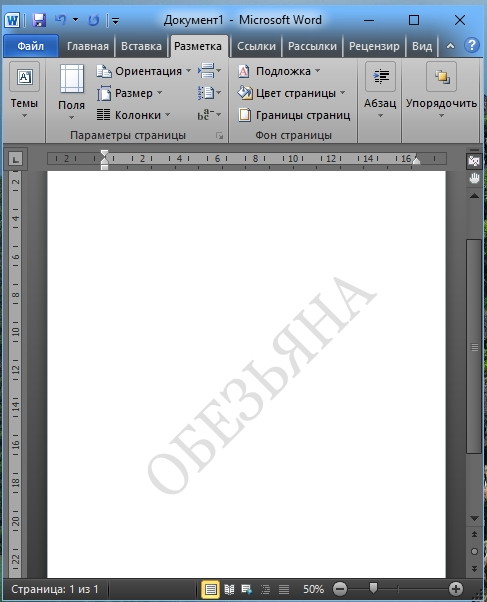Redo the last action

coord(94,20)
